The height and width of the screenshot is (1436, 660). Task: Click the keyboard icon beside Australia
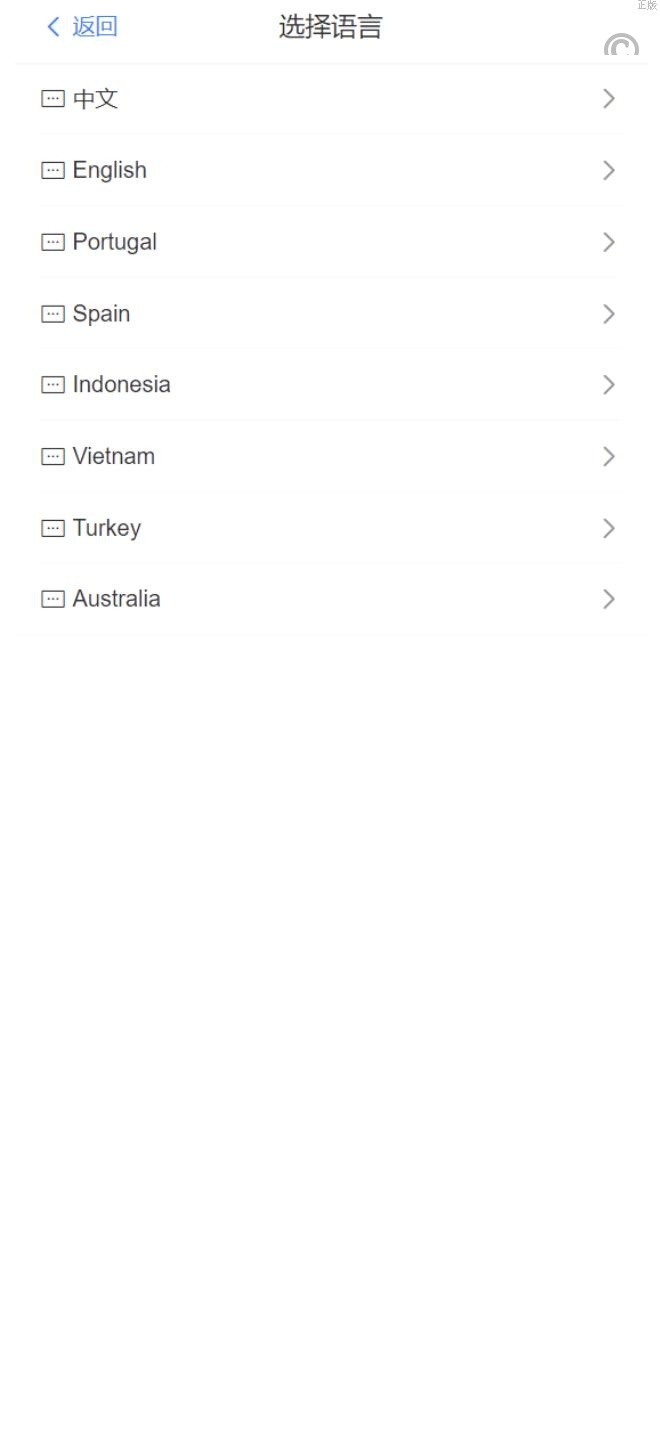pyautogui.click(x=52, y=599)
